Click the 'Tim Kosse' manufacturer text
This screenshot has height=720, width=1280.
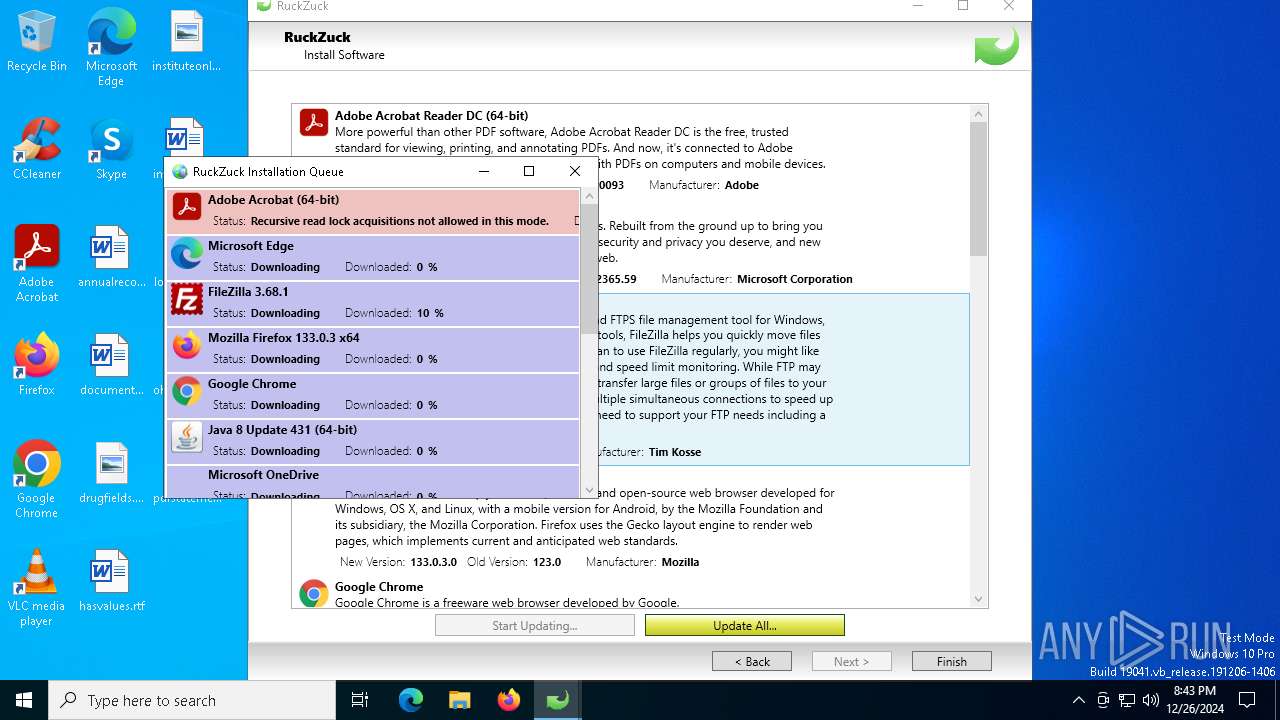(x=674, y=452)
